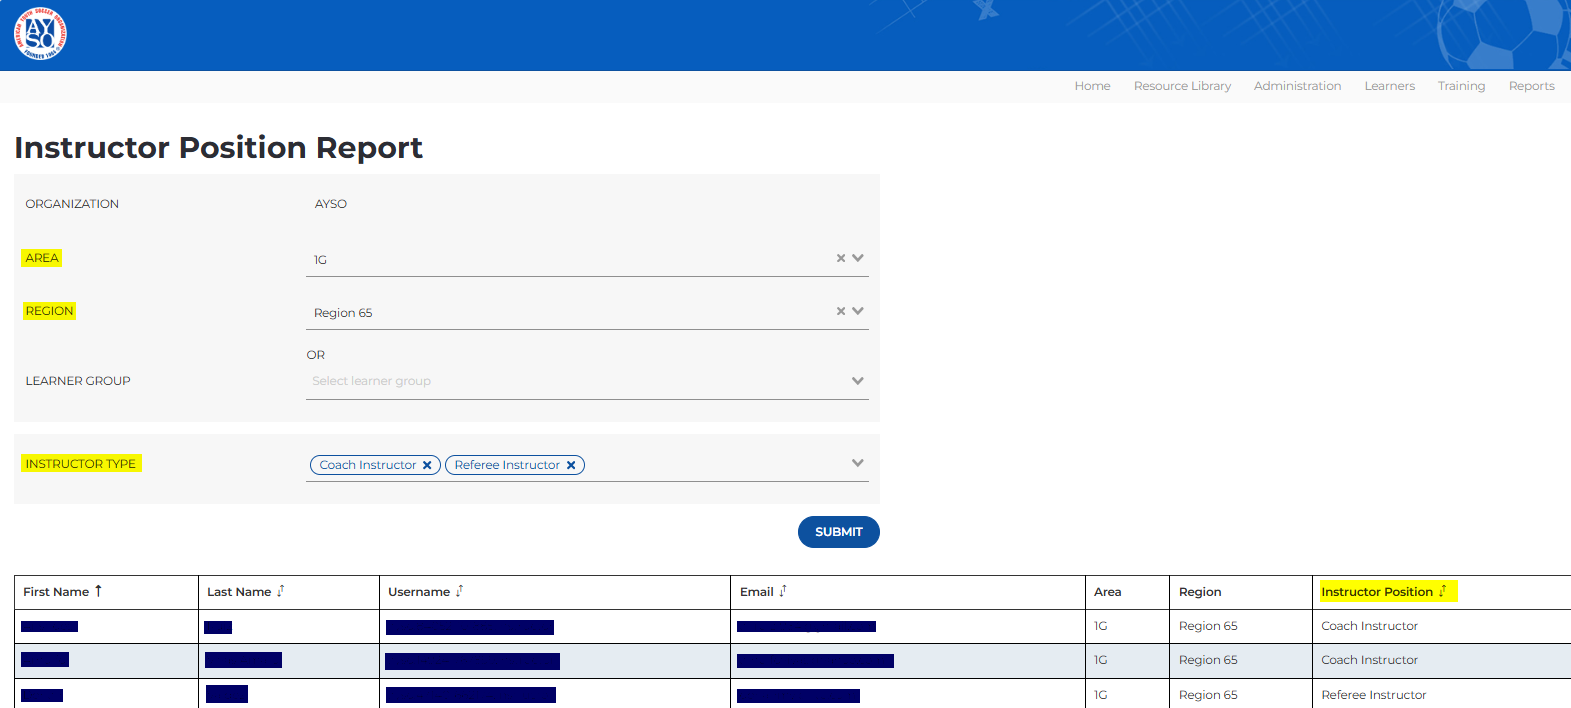Viewport: 1571px width, 708px height.
Task: Clear the Area 1G selection
Action: click(x=841, y=258)
